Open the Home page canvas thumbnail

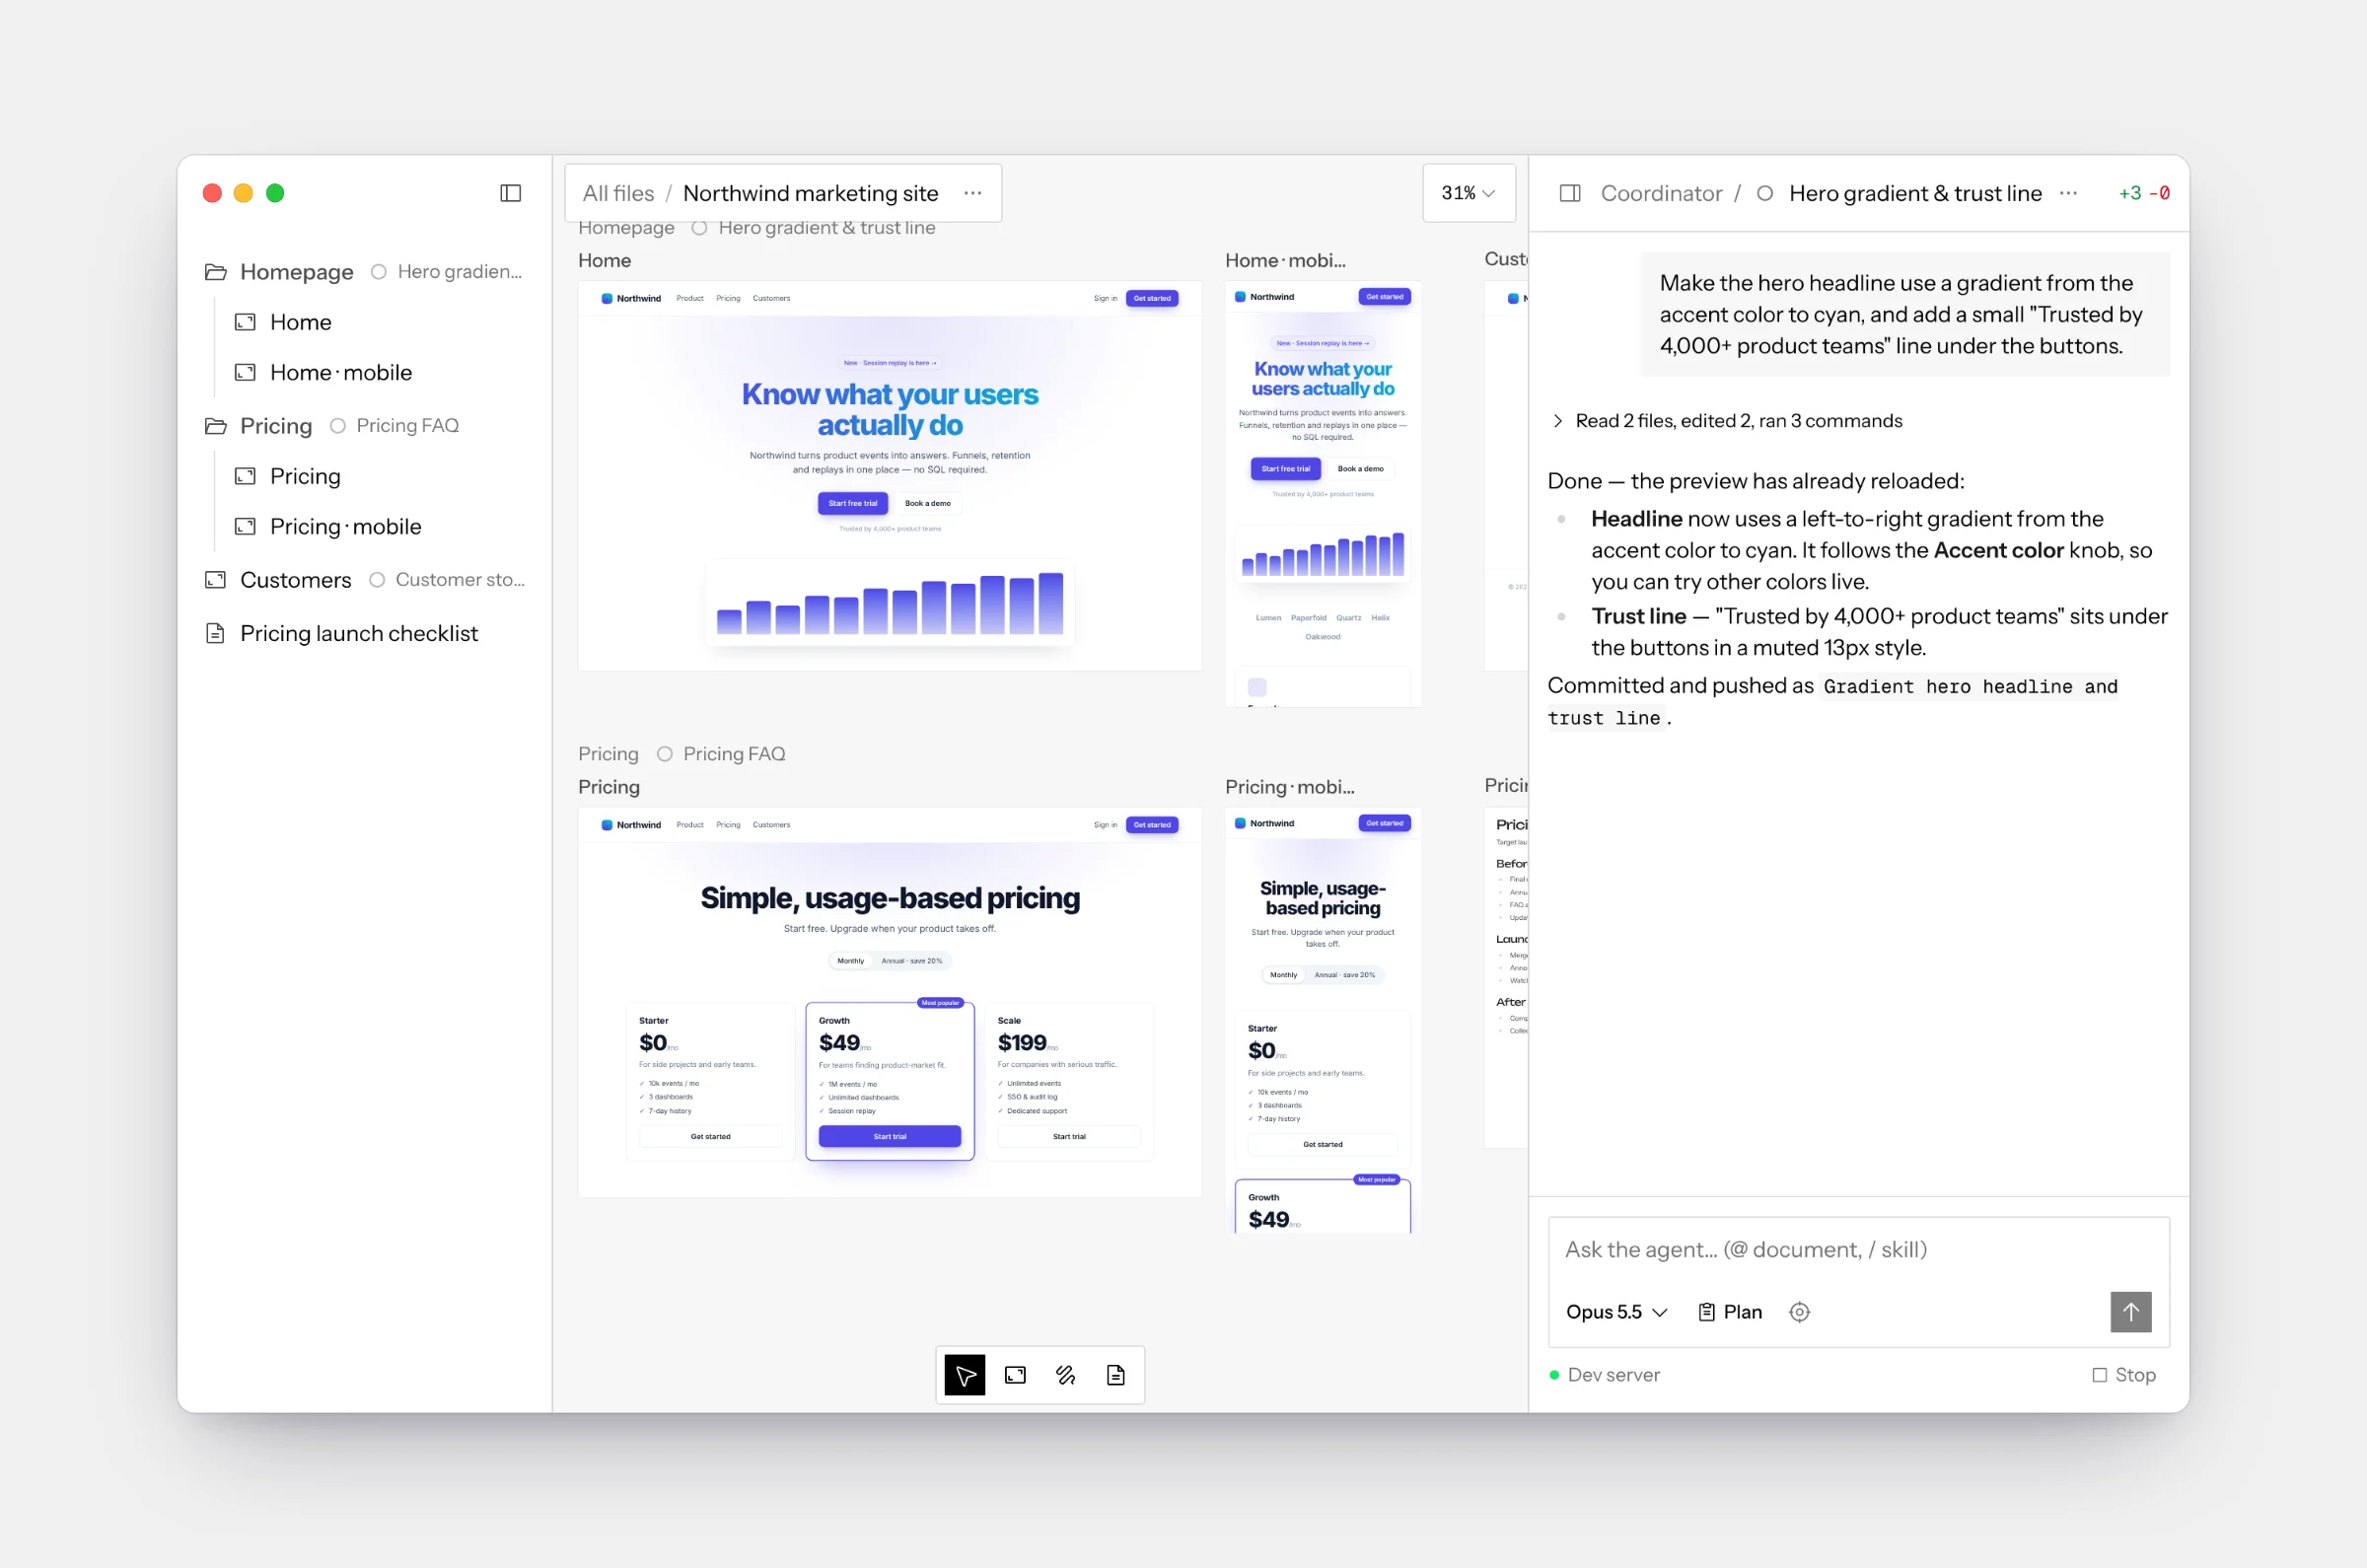(890, 476)
